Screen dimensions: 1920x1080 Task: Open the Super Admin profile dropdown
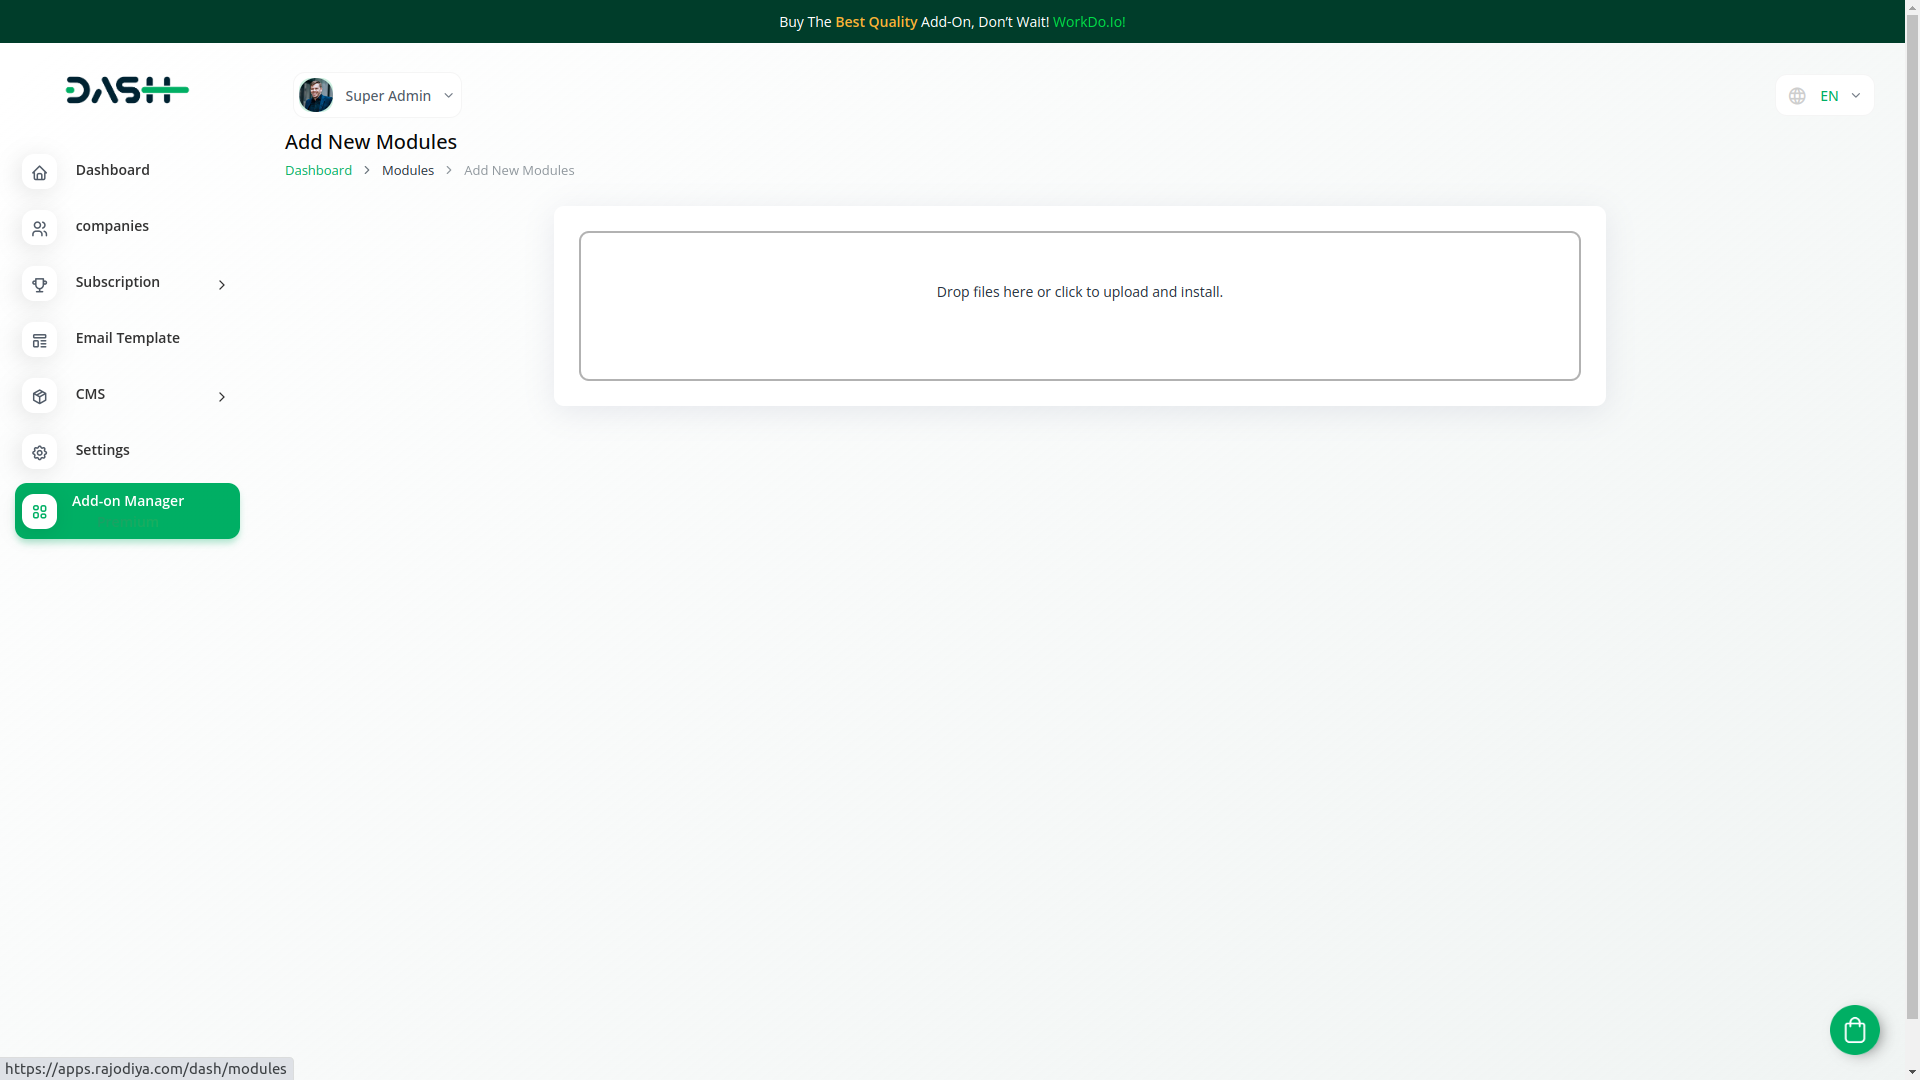(x=377, y=95)
